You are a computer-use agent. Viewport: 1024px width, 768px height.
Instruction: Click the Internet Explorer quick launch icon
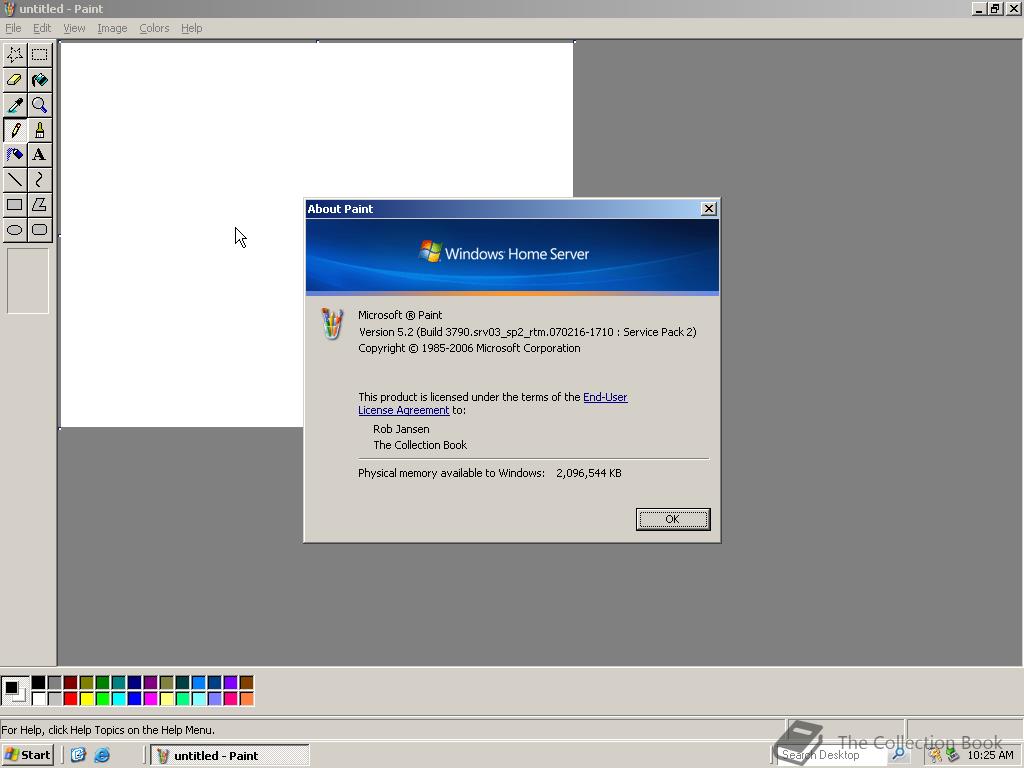coord(102,755)
